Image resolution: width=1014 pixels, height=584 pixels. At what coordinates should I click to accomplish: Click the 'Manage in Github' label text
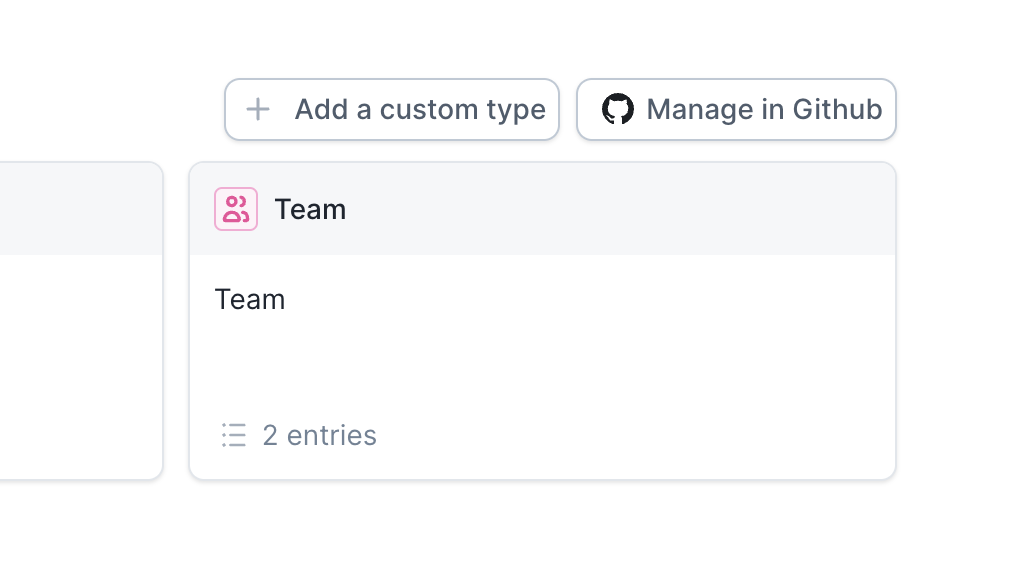[764, 109]
